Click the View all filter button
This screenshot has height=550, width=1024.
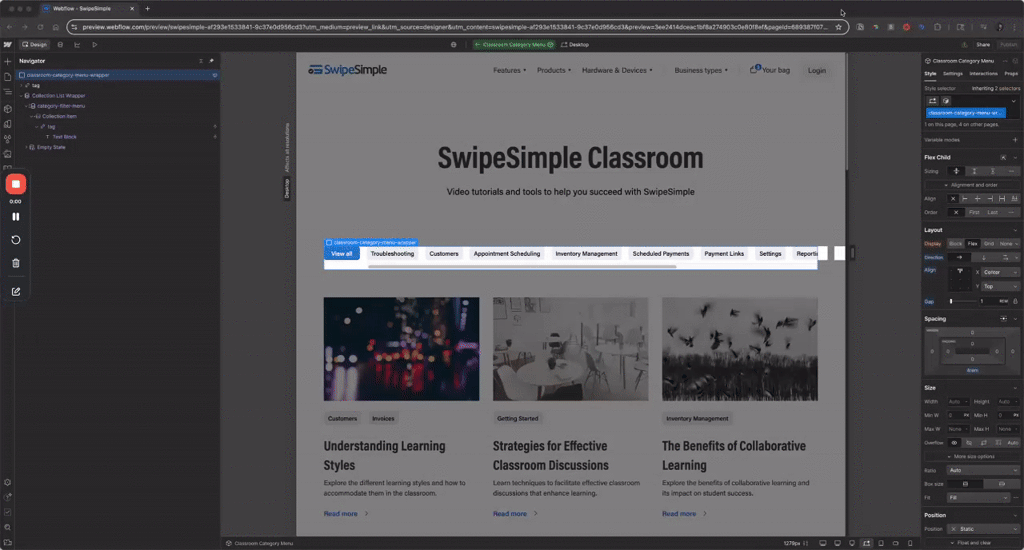click(x=342, y=253)
